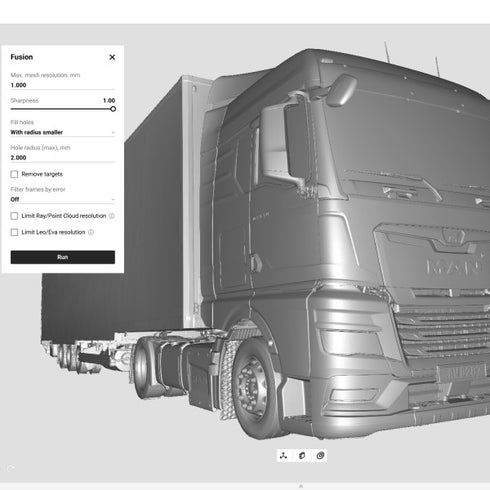This screenshot has width=490, height=490.
Task: Select the spiral target icon in bottom toolbar
Action: pos(320,456)
